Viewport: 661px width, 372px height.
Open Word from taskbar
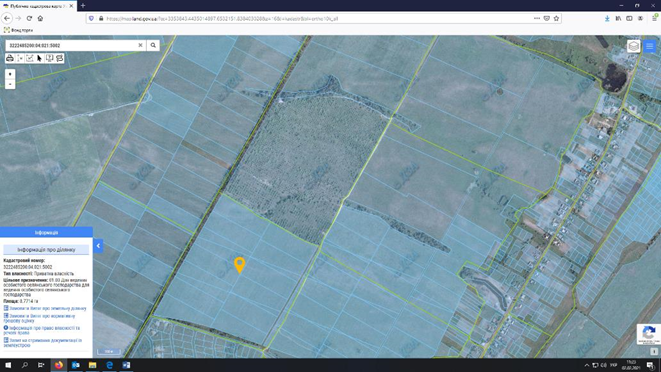(x=126, y=365)
